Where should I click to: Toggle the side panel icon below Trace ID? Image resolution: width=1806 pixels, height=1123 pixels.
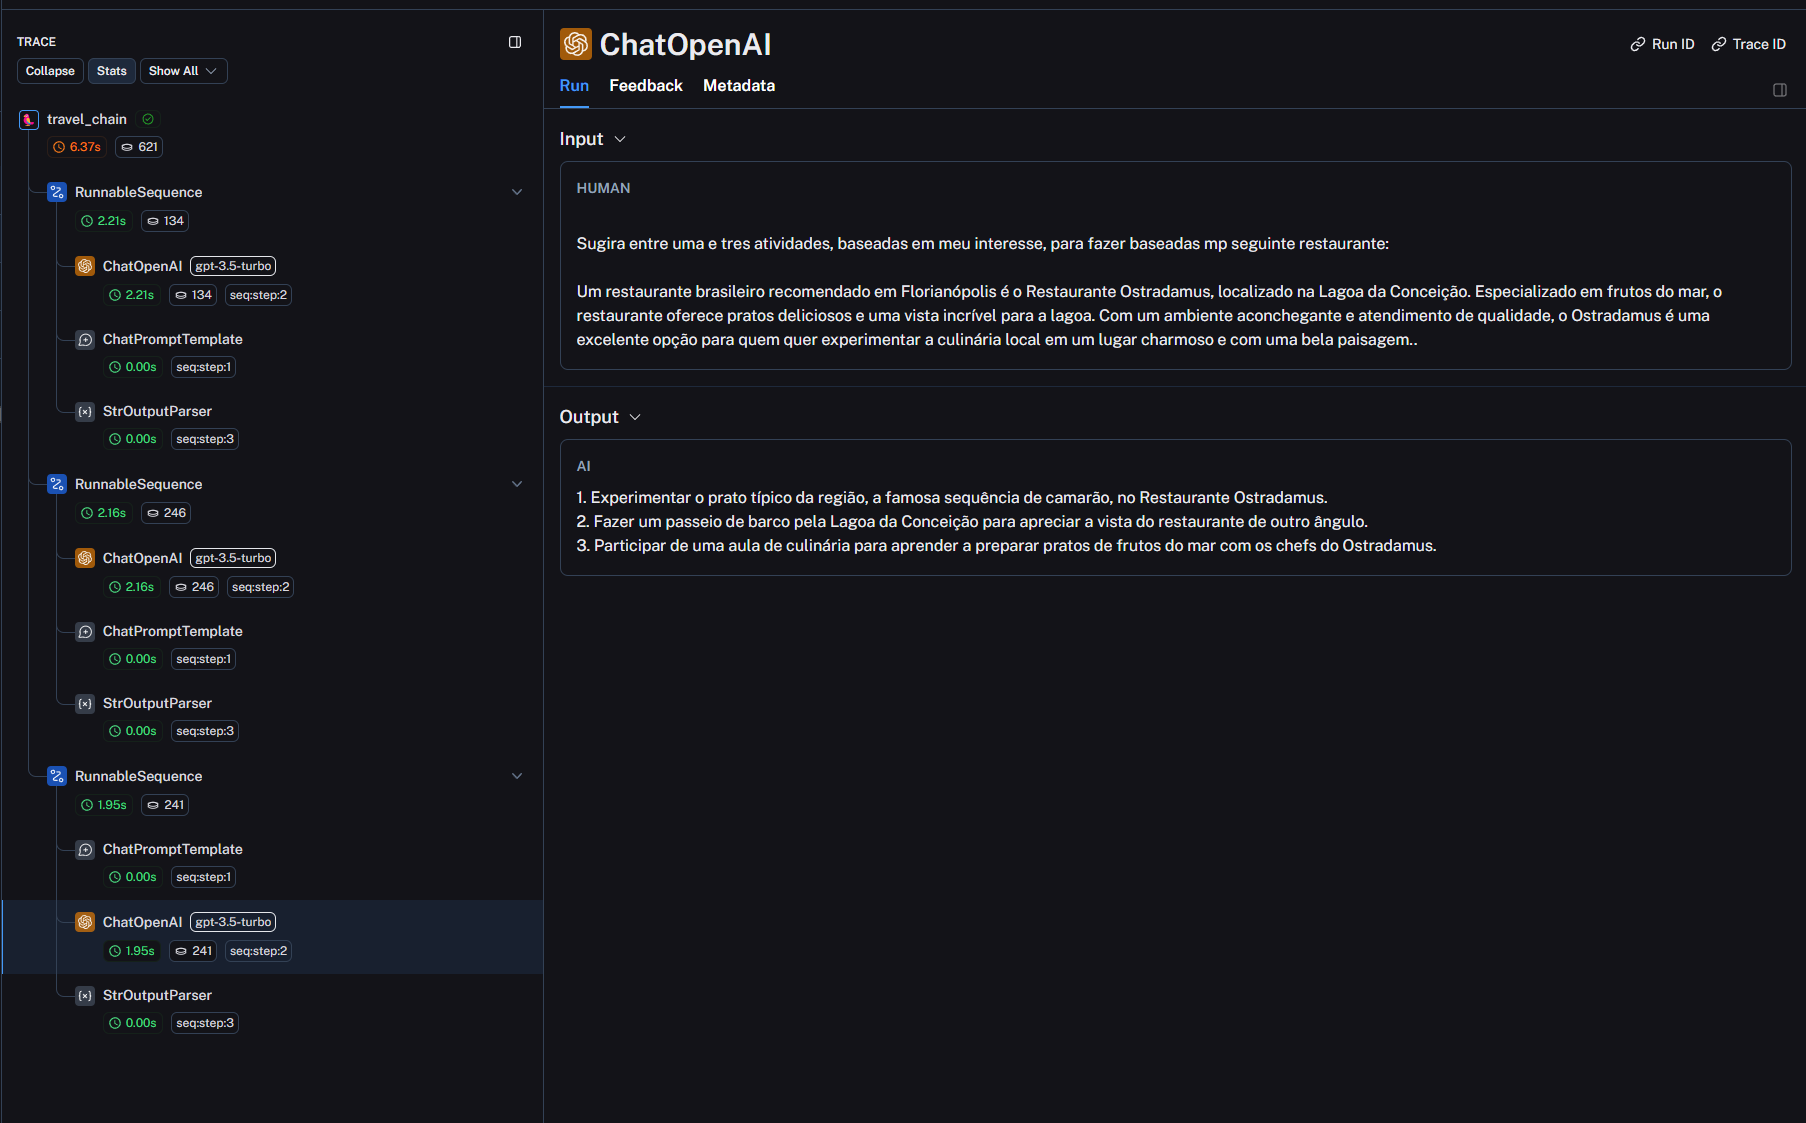pyautogui.click(x=1780, y=90)
